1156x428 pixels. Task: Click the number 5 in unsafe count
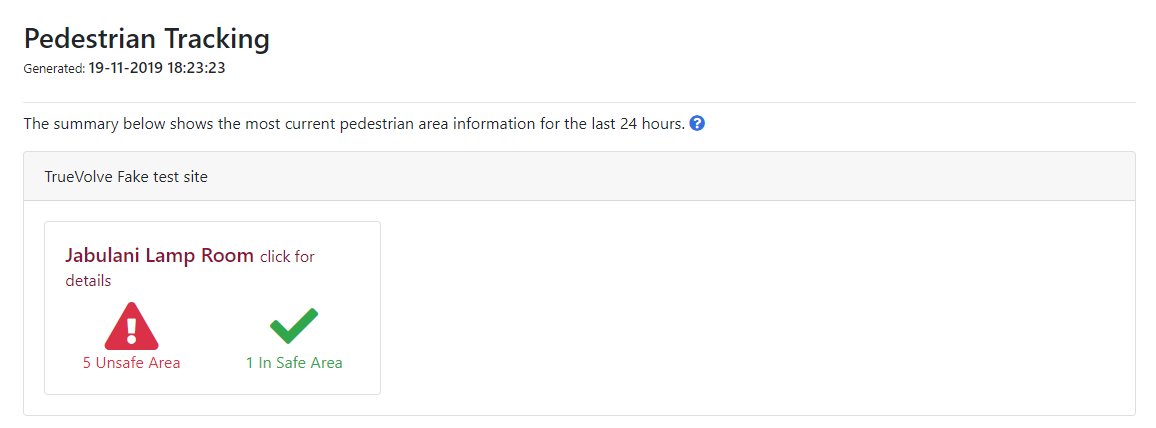87,362
